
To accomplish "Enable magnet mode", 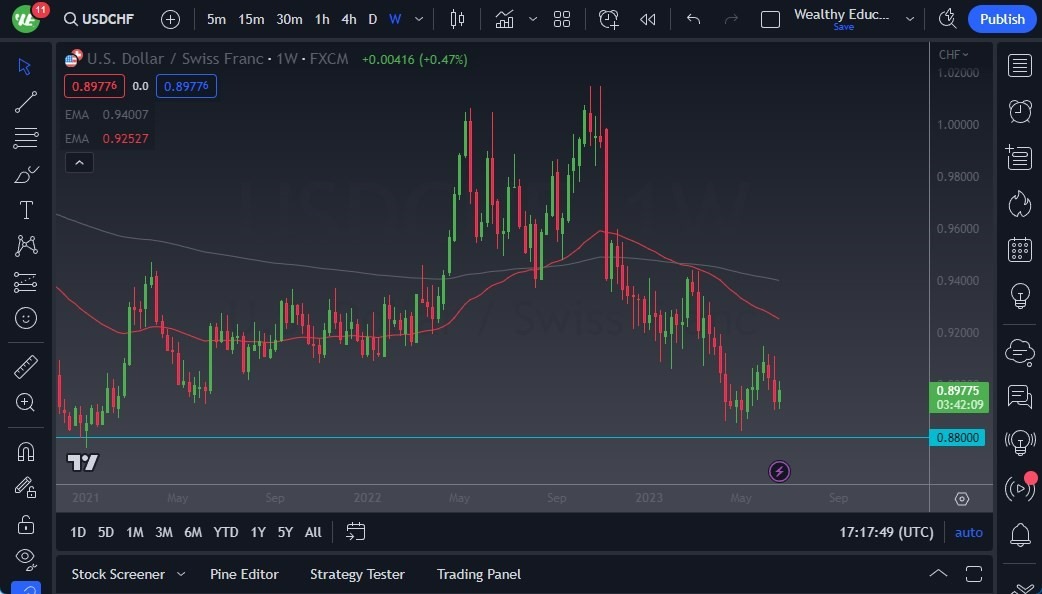I will point(25,451).
